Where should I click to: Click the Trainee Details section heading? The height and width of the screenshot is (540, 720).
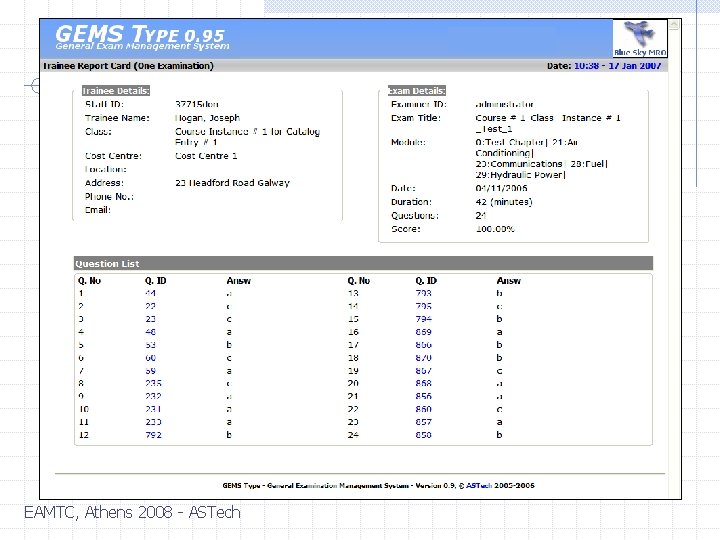[x=116, y=91]
